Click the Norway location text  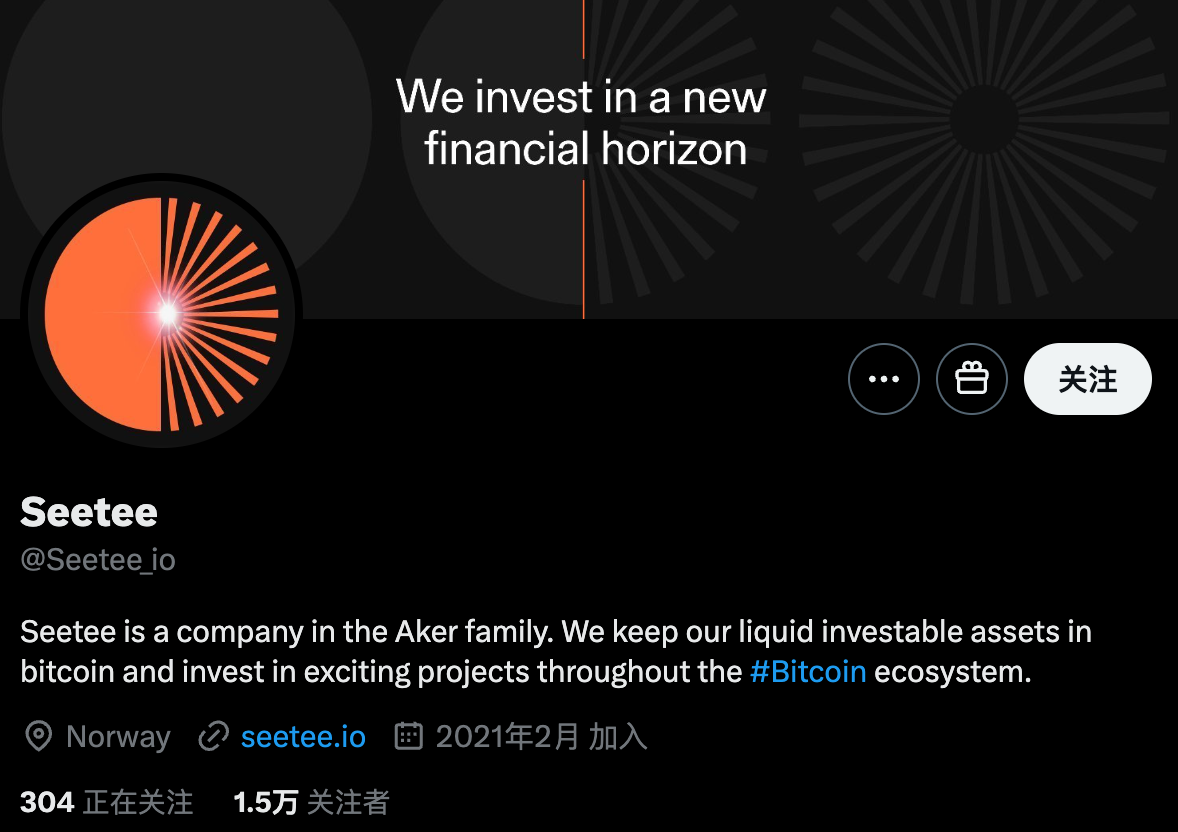[x=118, y=738]
